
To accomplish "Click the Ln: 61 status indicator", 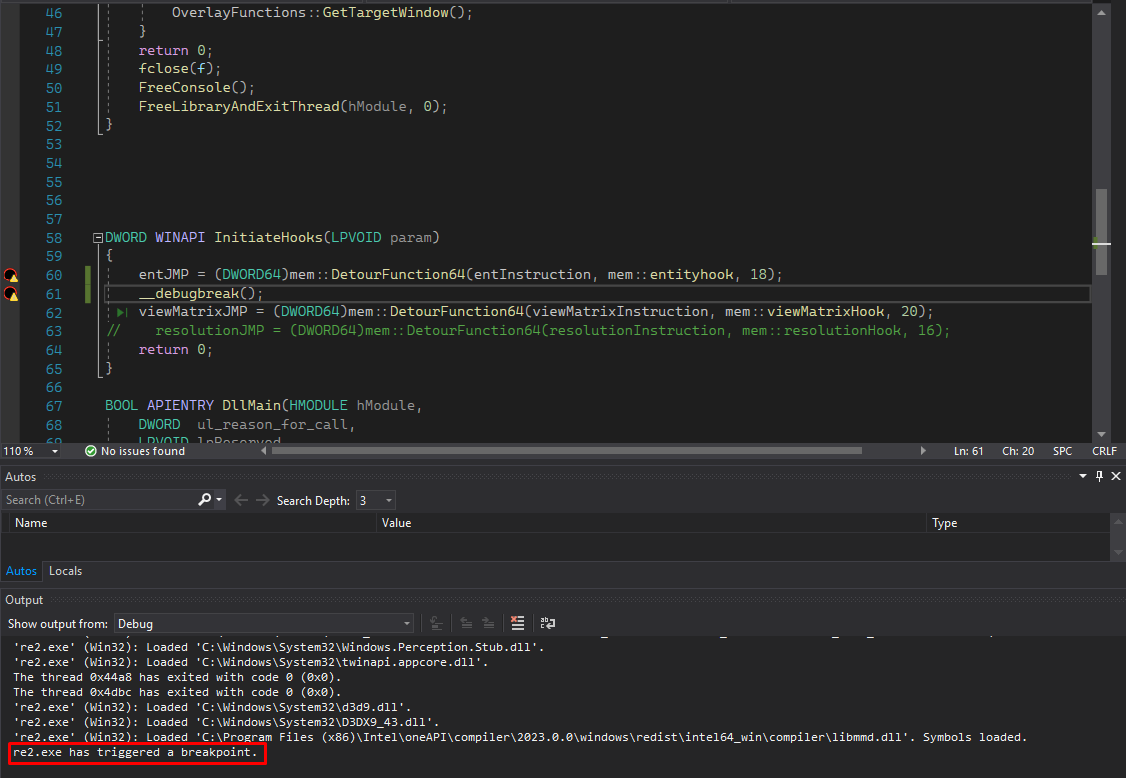I will click(x=968, y=451).
